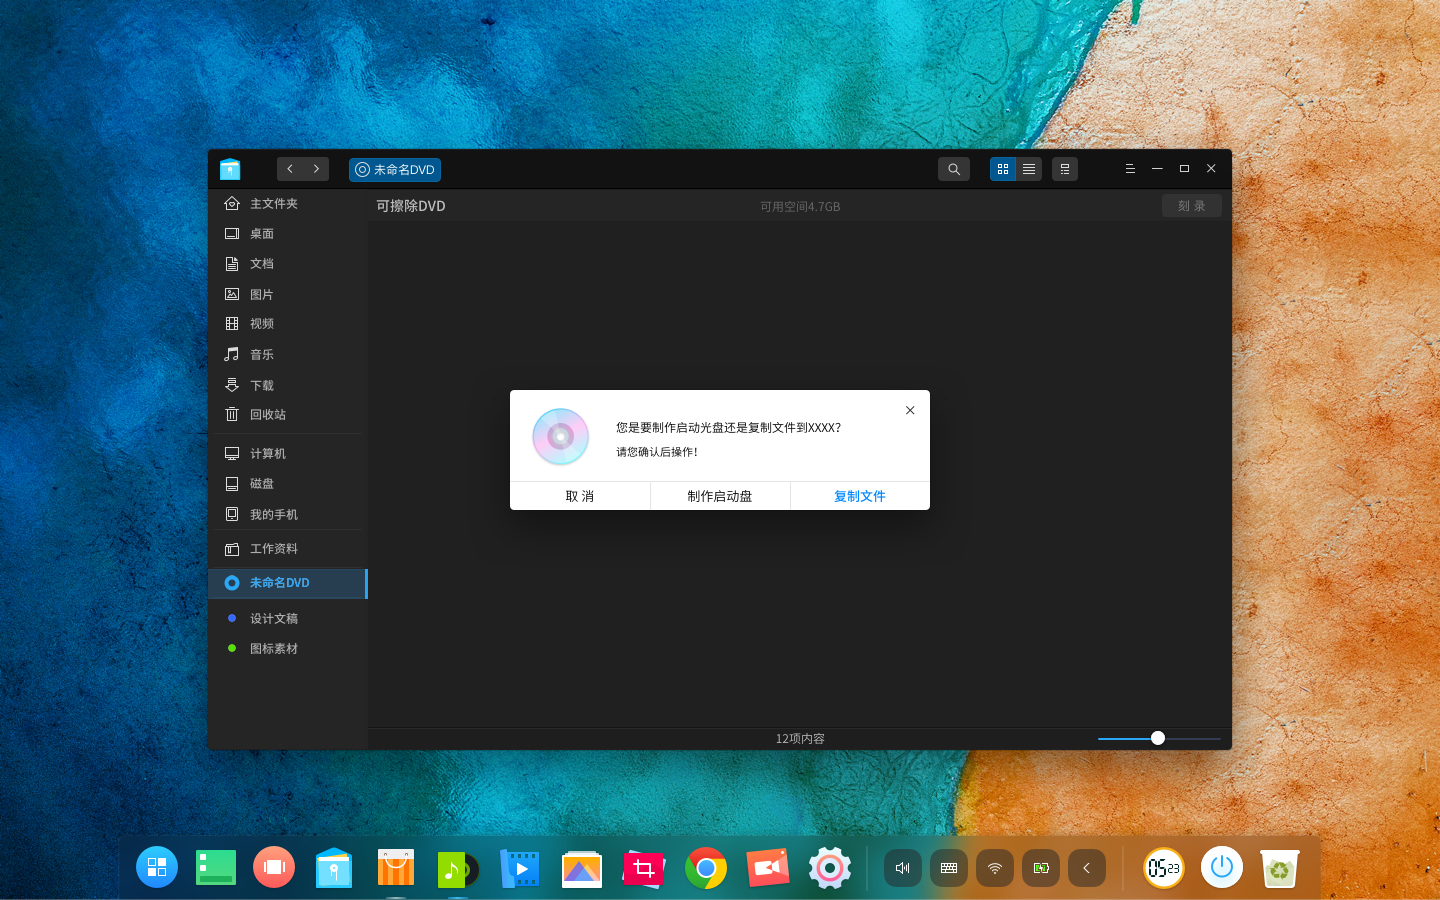The image size is (1440, 900).
Task: Launch Google Chrome from the dock
Action: click(x=706, y=868)
